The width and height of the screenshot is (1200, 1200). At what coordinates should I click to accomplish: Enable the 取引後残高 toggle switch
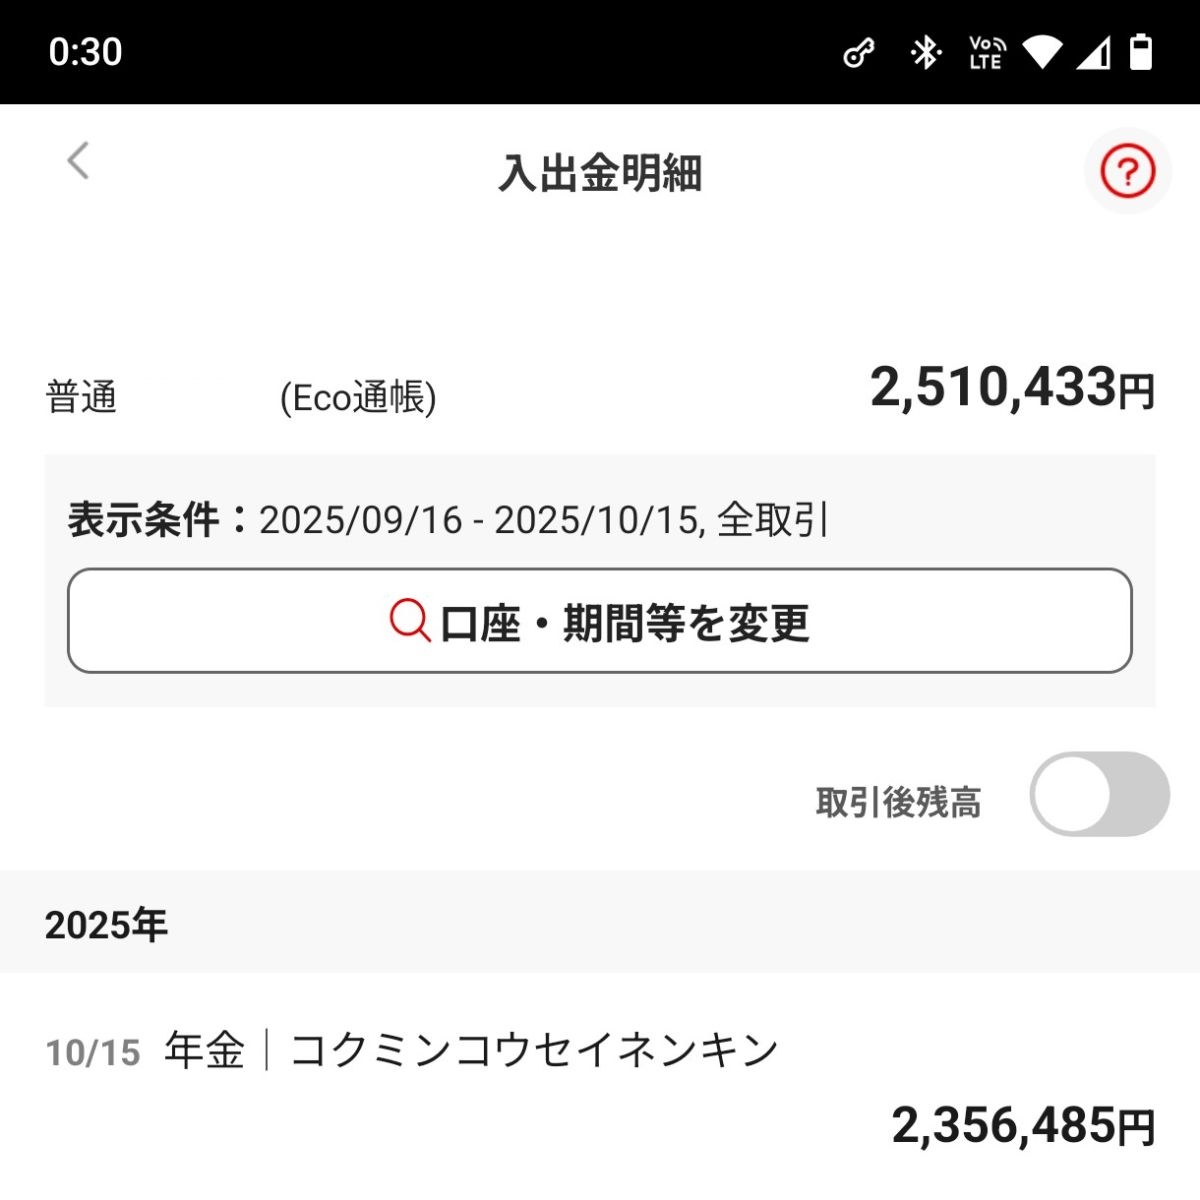[x=1099, y=794]
